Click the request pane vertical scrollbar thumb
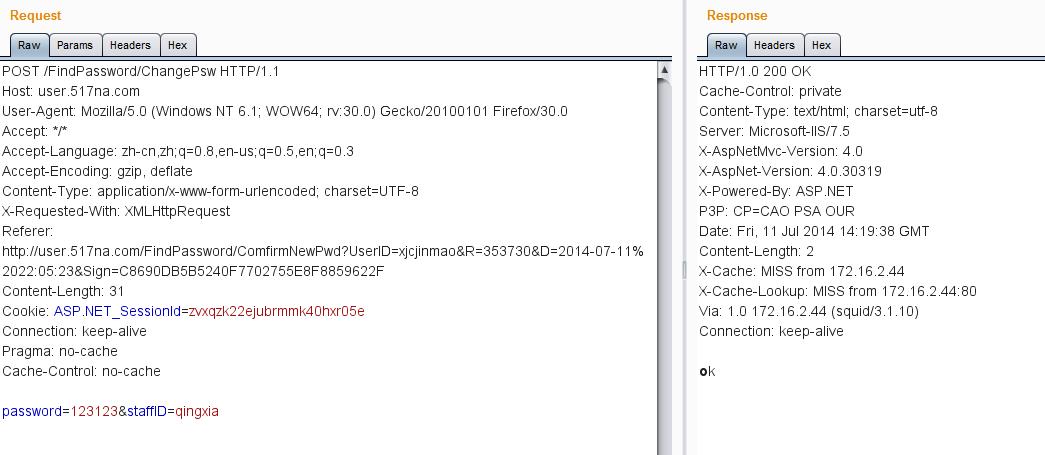Image resolution: width=1045 pixels, height=455 pixels. [664, 266]
